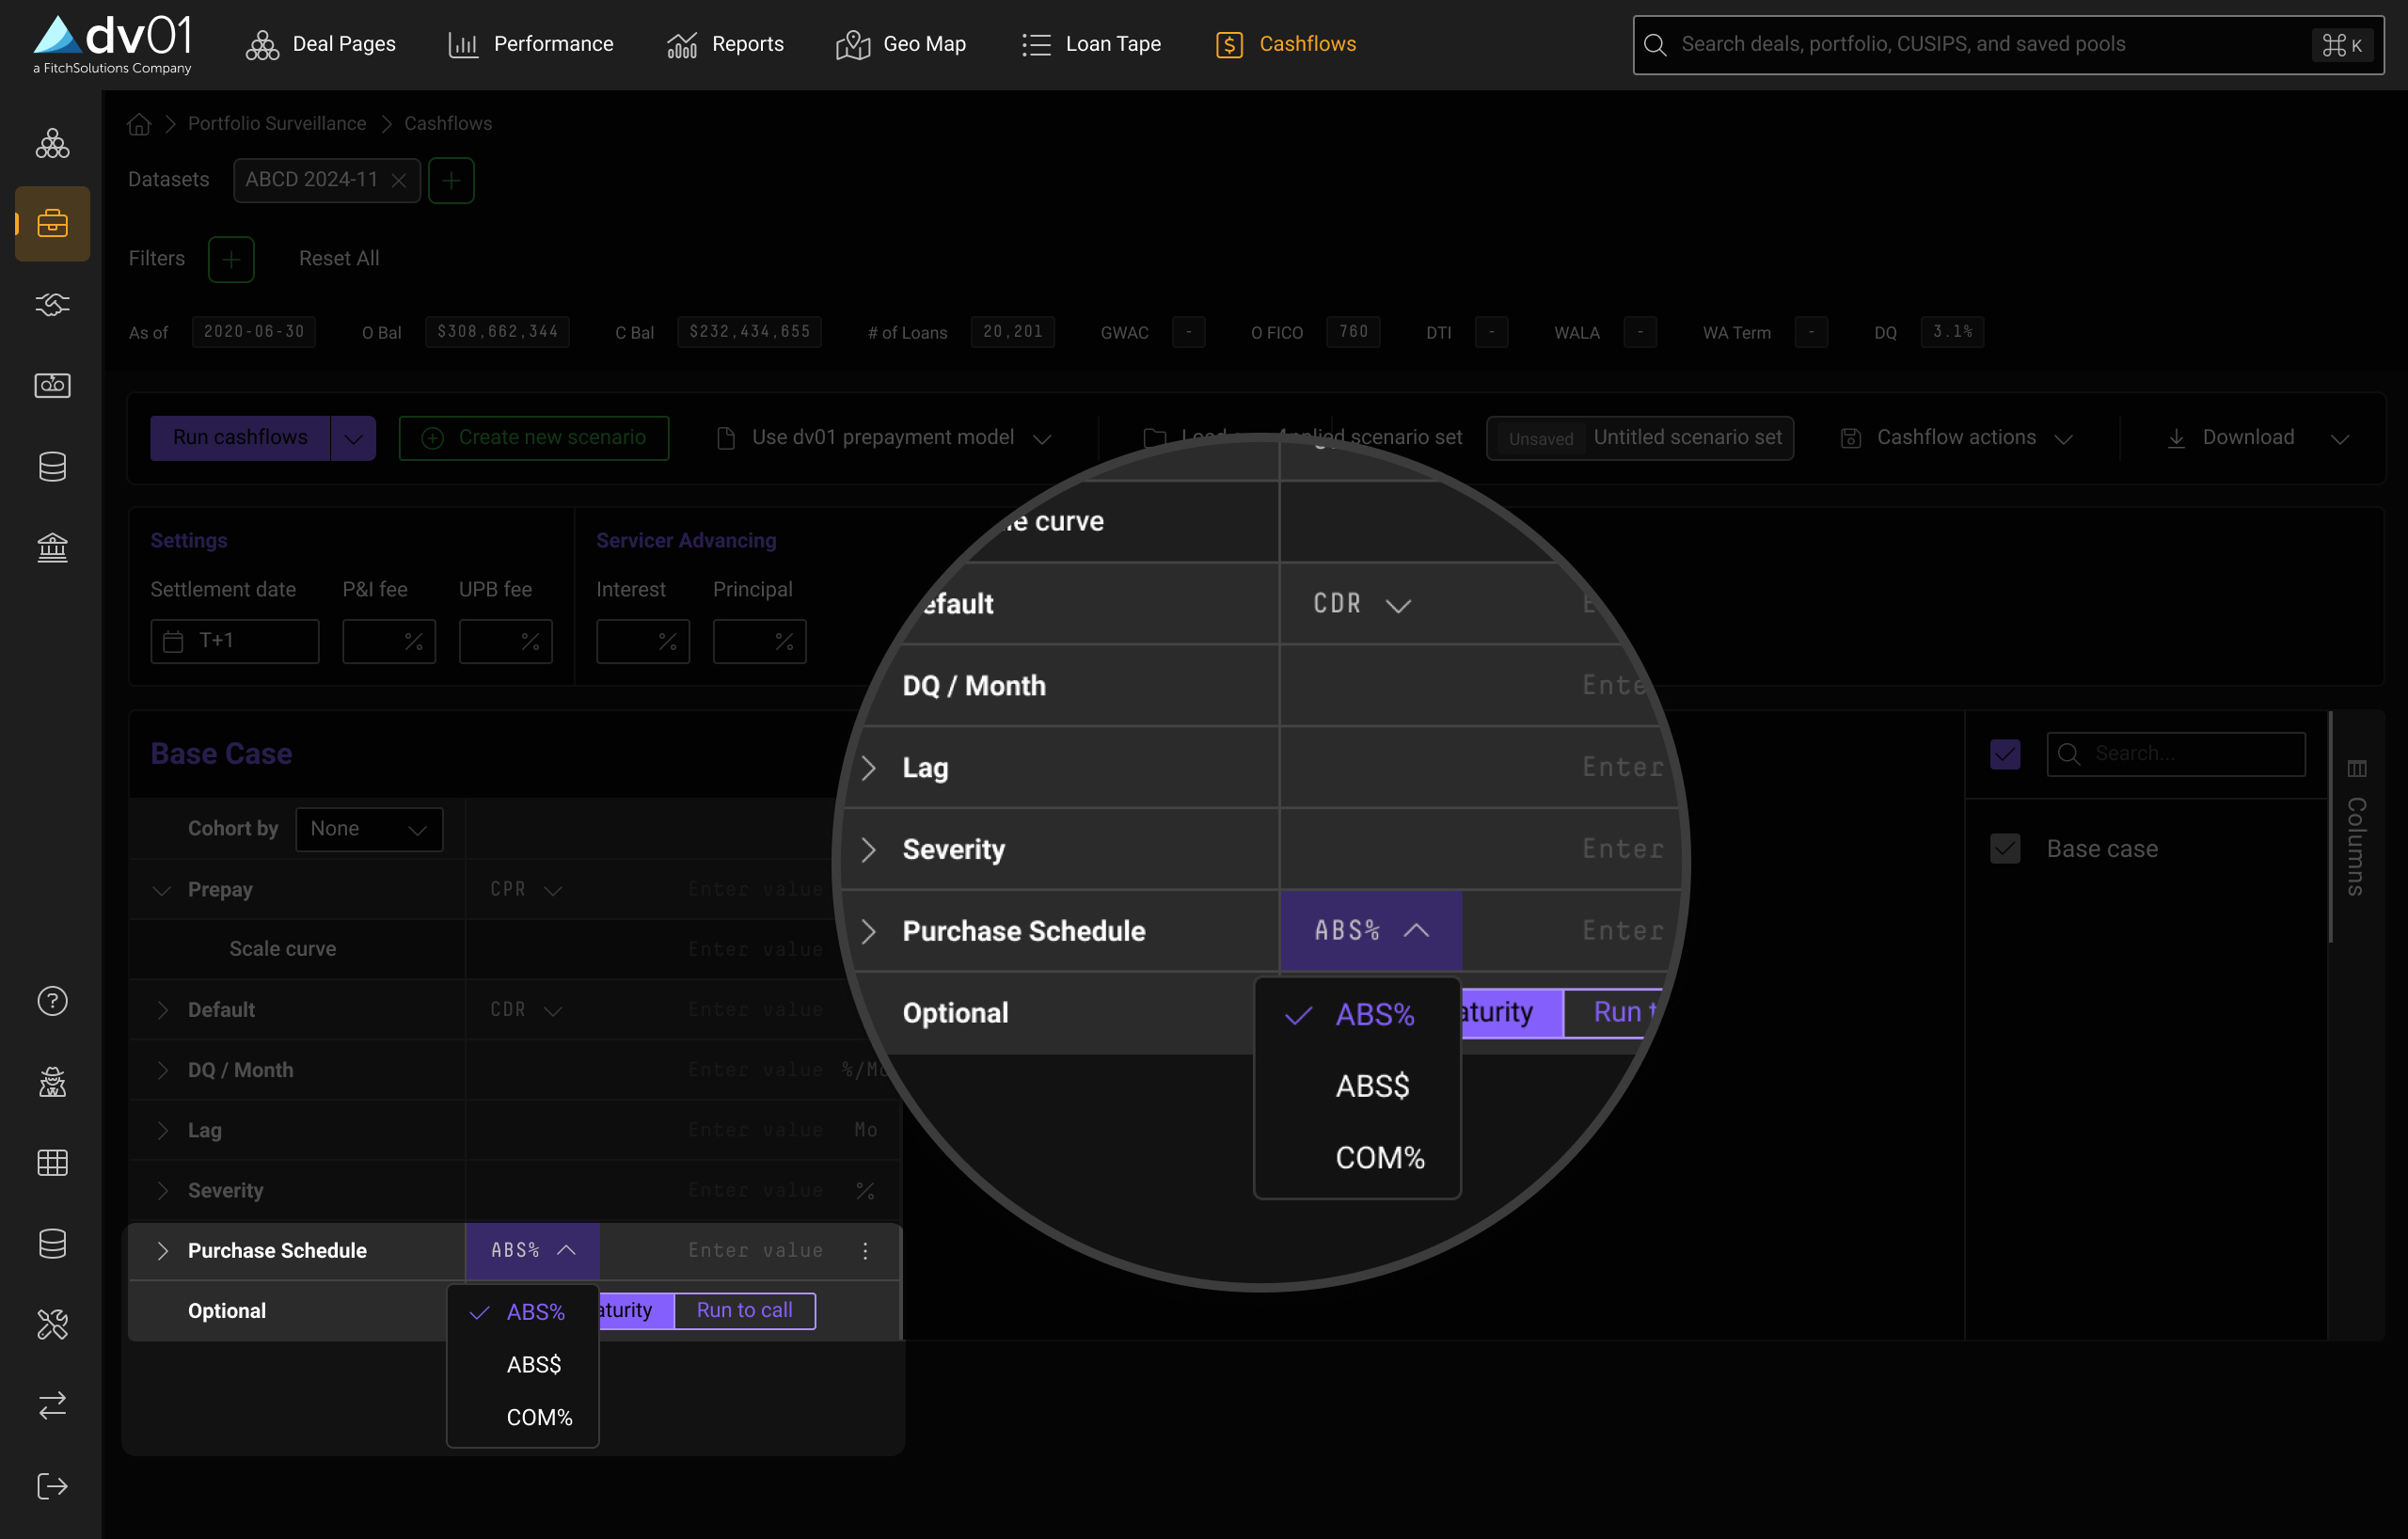Click the Run cashflows button
The width and height of the screenshot is (2408, 1539).
point(240,437)
